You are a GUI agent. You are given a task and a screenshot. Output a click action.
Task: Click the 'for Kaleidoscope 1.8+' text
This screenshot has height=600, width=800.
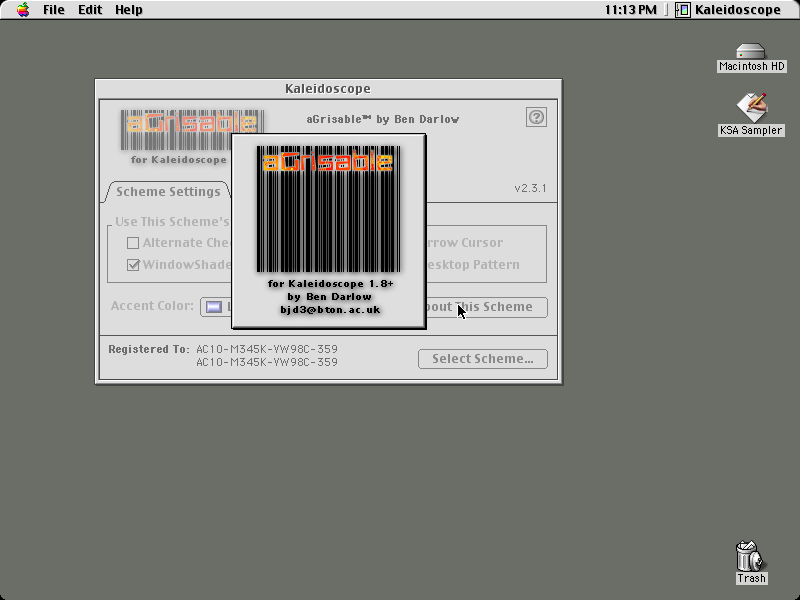[x=331, y=284]
